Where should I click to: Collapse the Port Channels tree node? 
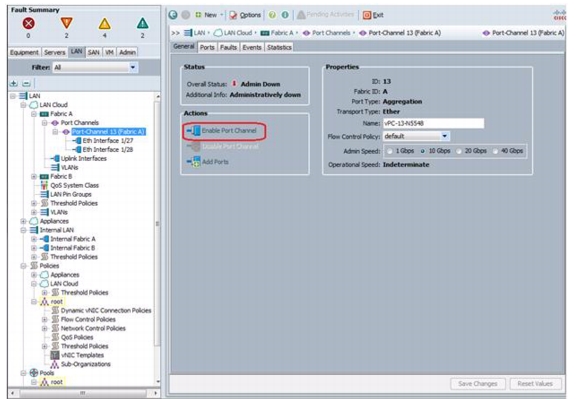click(x=44, y=123)
